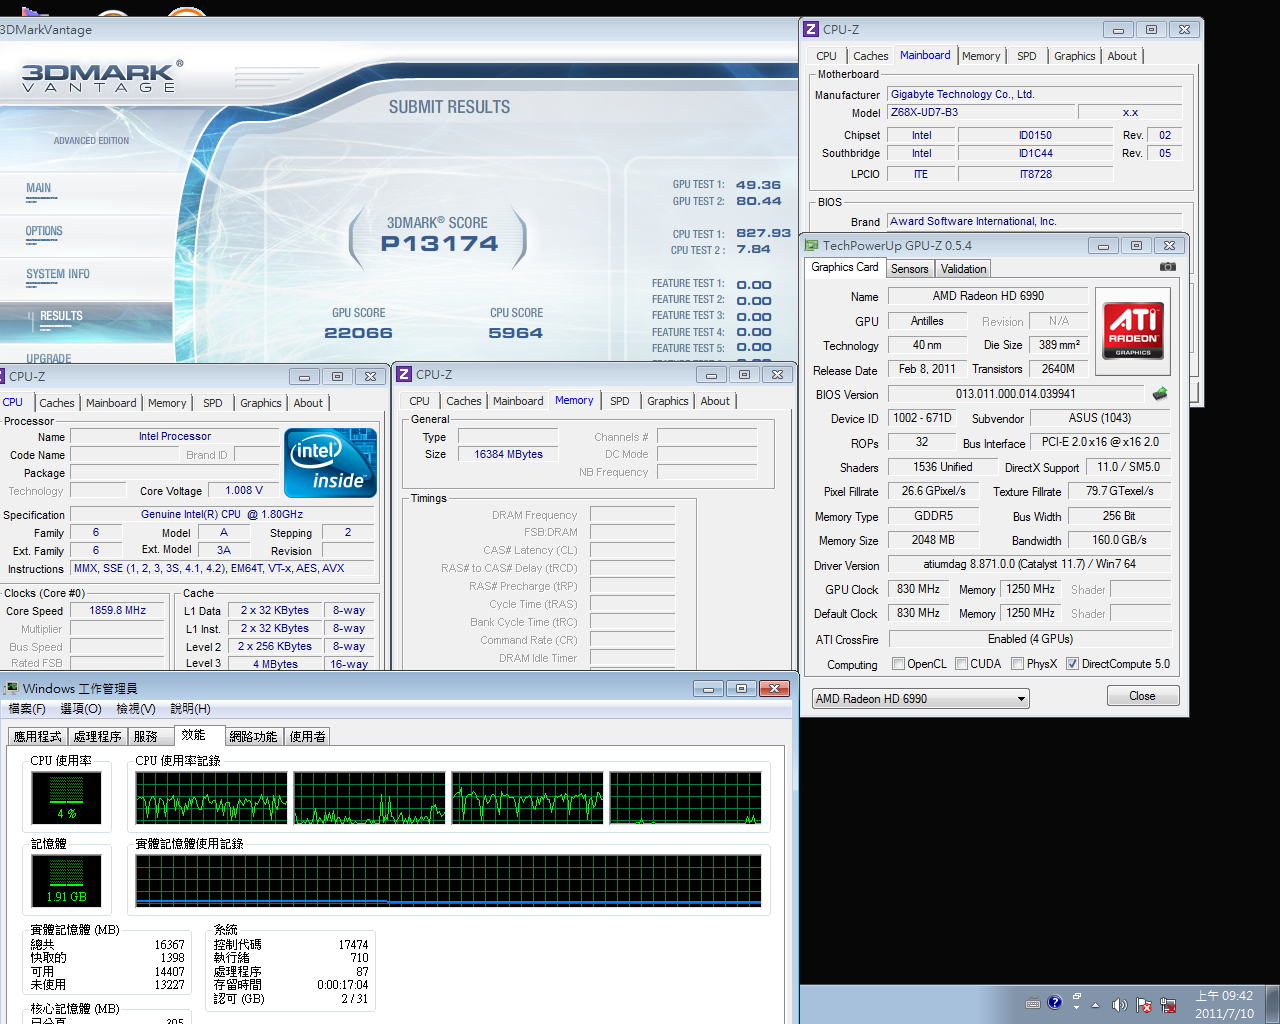Open the language bar options small arrow
Viewport: 1280px width, 1024px height.
pos(1077,1010)
